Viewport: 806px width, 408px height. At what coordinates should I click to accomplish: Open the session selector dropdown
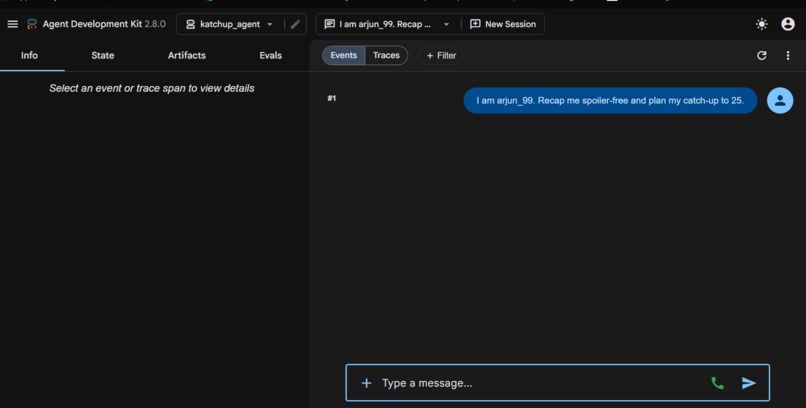[387, 24]
